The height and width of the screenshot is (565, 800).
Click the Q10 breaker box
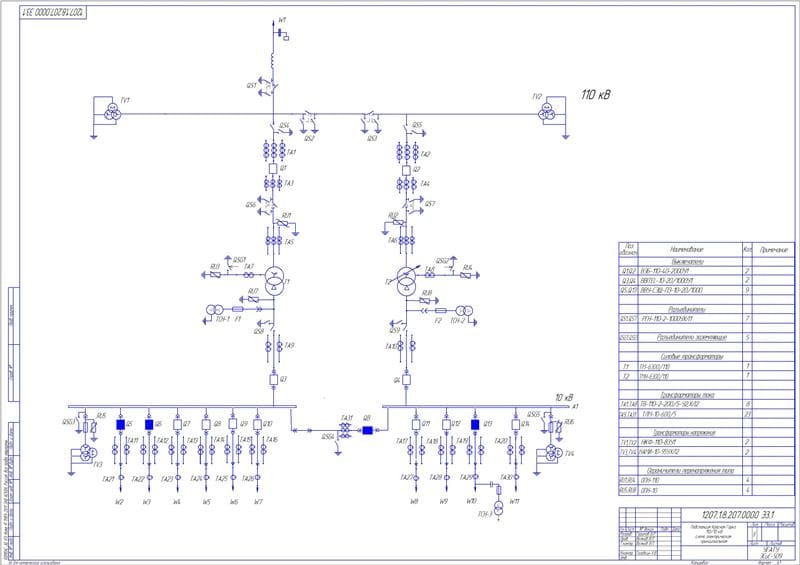tap(257, 425)
